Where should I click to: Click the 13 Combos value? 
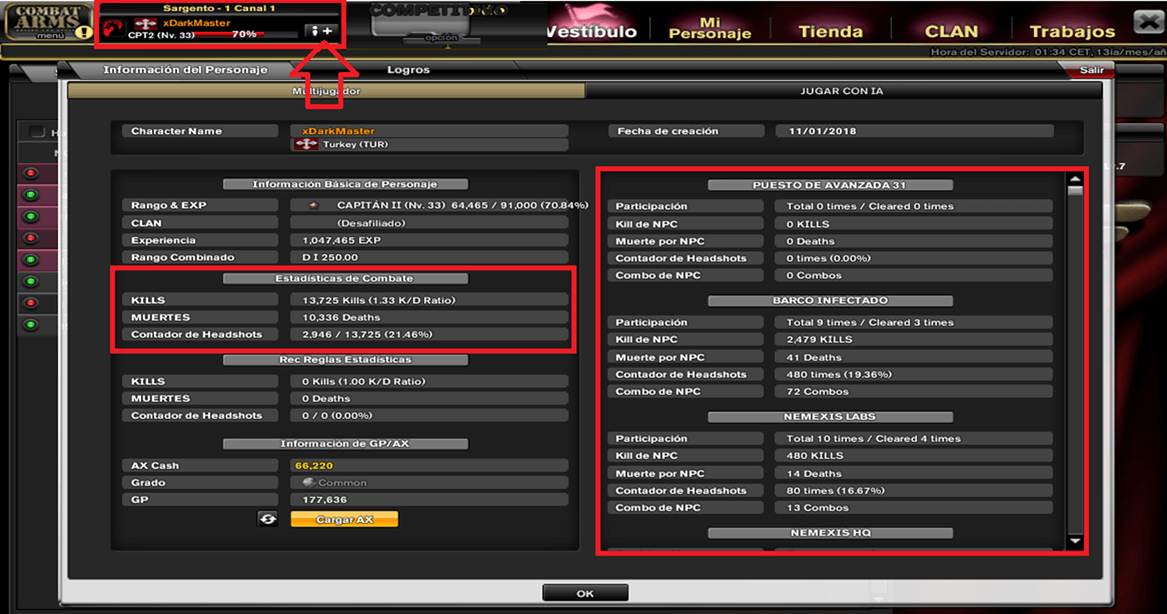(817, 508)
